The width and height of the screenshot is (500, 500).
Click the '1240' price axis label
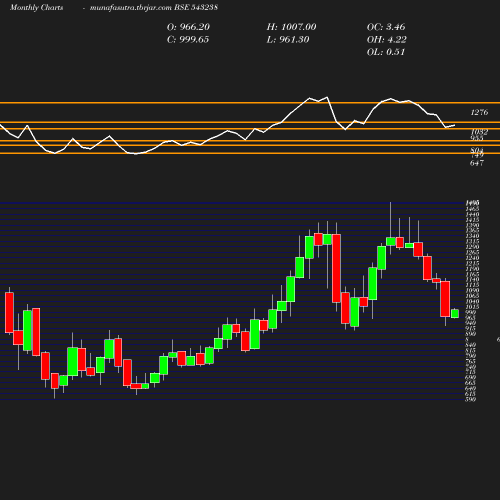tap(472, 258)
